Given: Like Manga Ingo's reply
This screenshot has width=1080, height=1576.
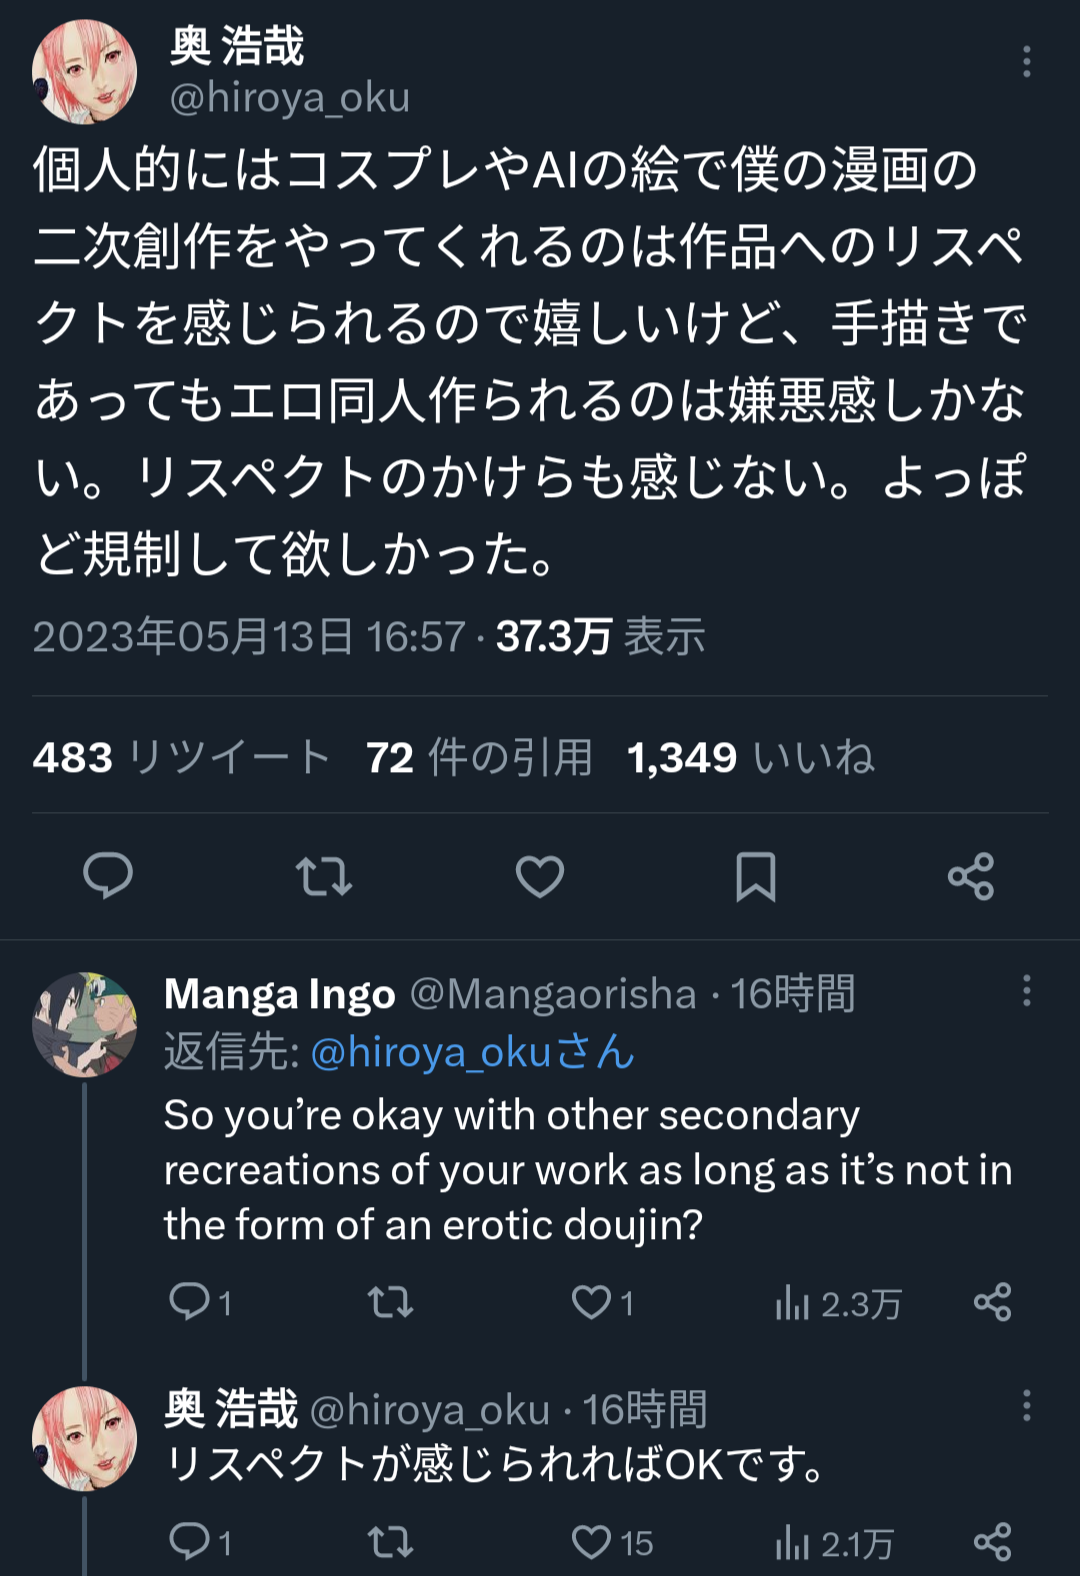Looking at the screenshot, I should pos(592,1302).
